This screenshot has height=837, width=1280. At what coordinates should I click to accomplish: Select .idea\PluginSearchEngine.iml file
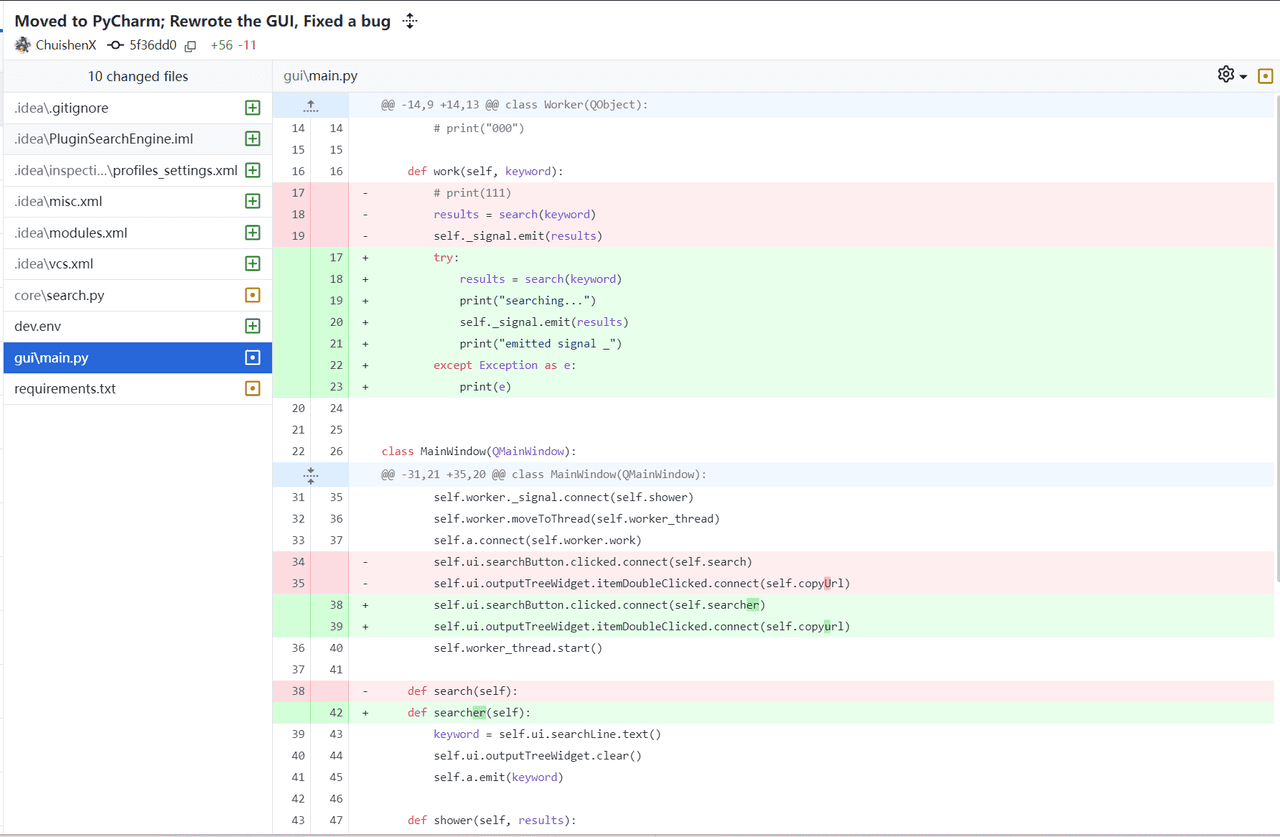(104, 139)
